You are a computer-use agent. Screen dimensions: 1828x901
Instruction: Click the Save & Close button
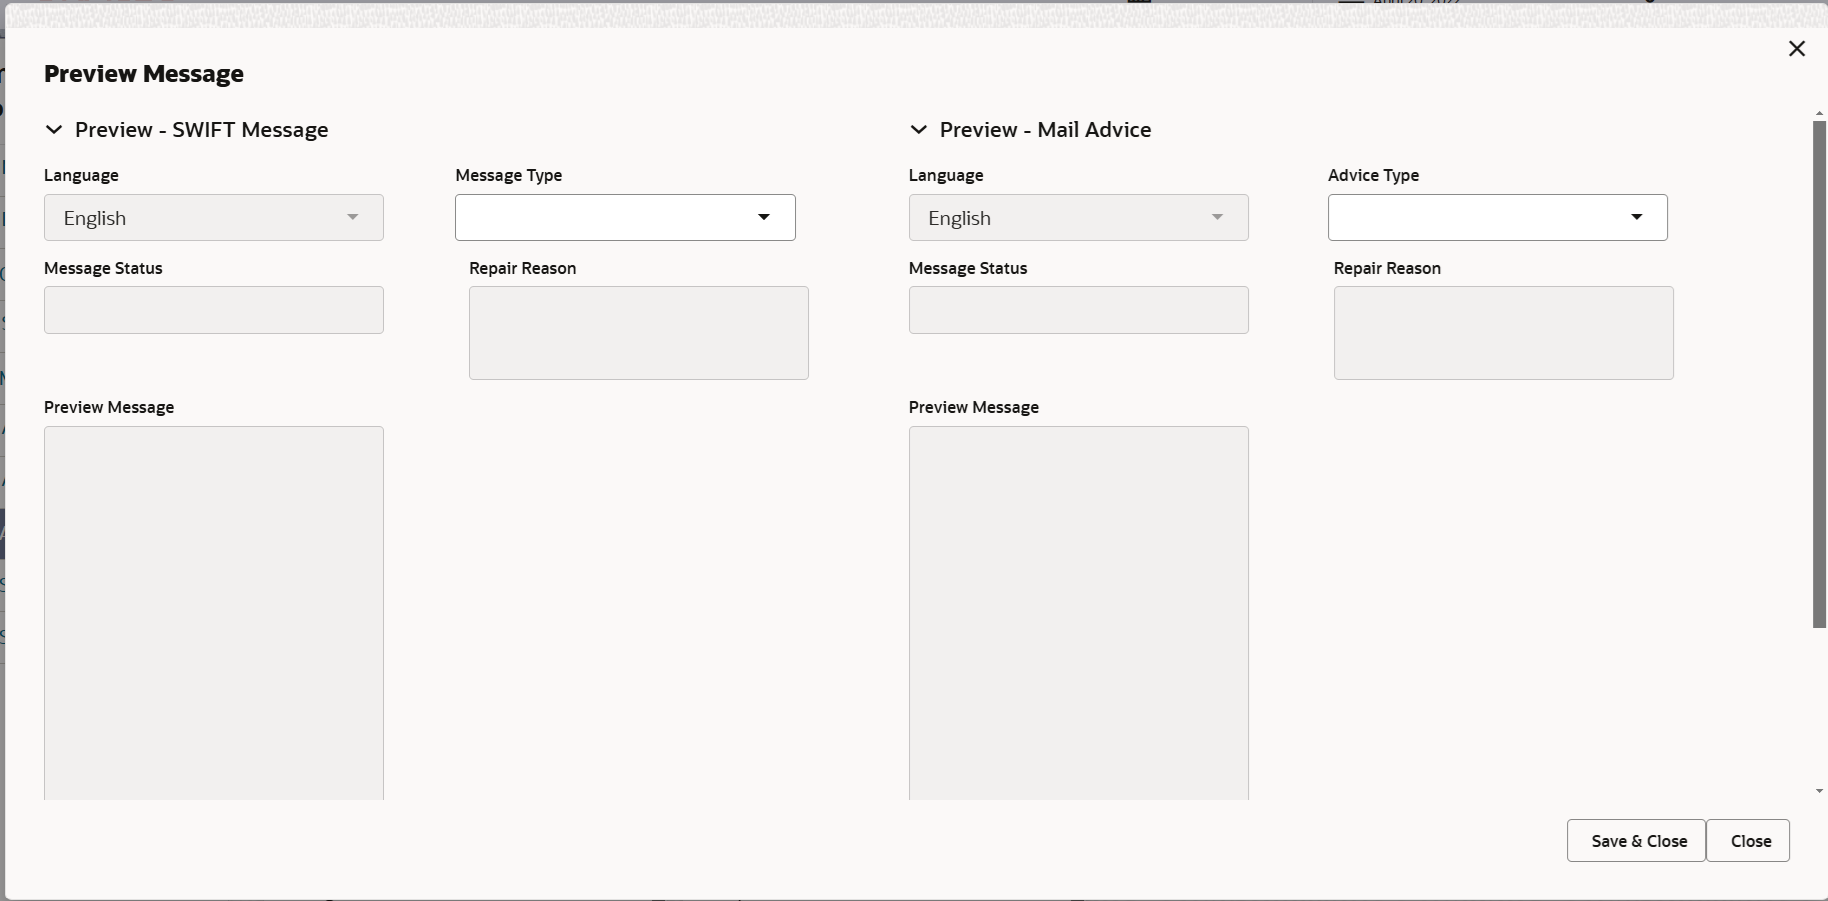[x=1636, y=841]
